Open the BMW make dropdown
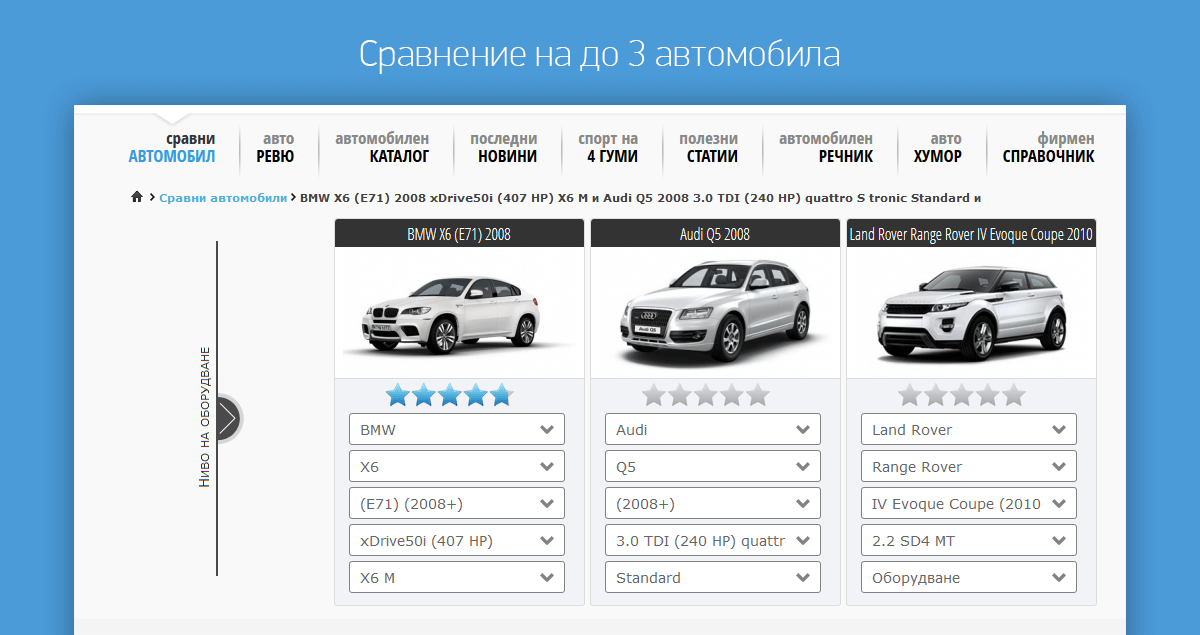1200x635 pixels. (456, 429)
